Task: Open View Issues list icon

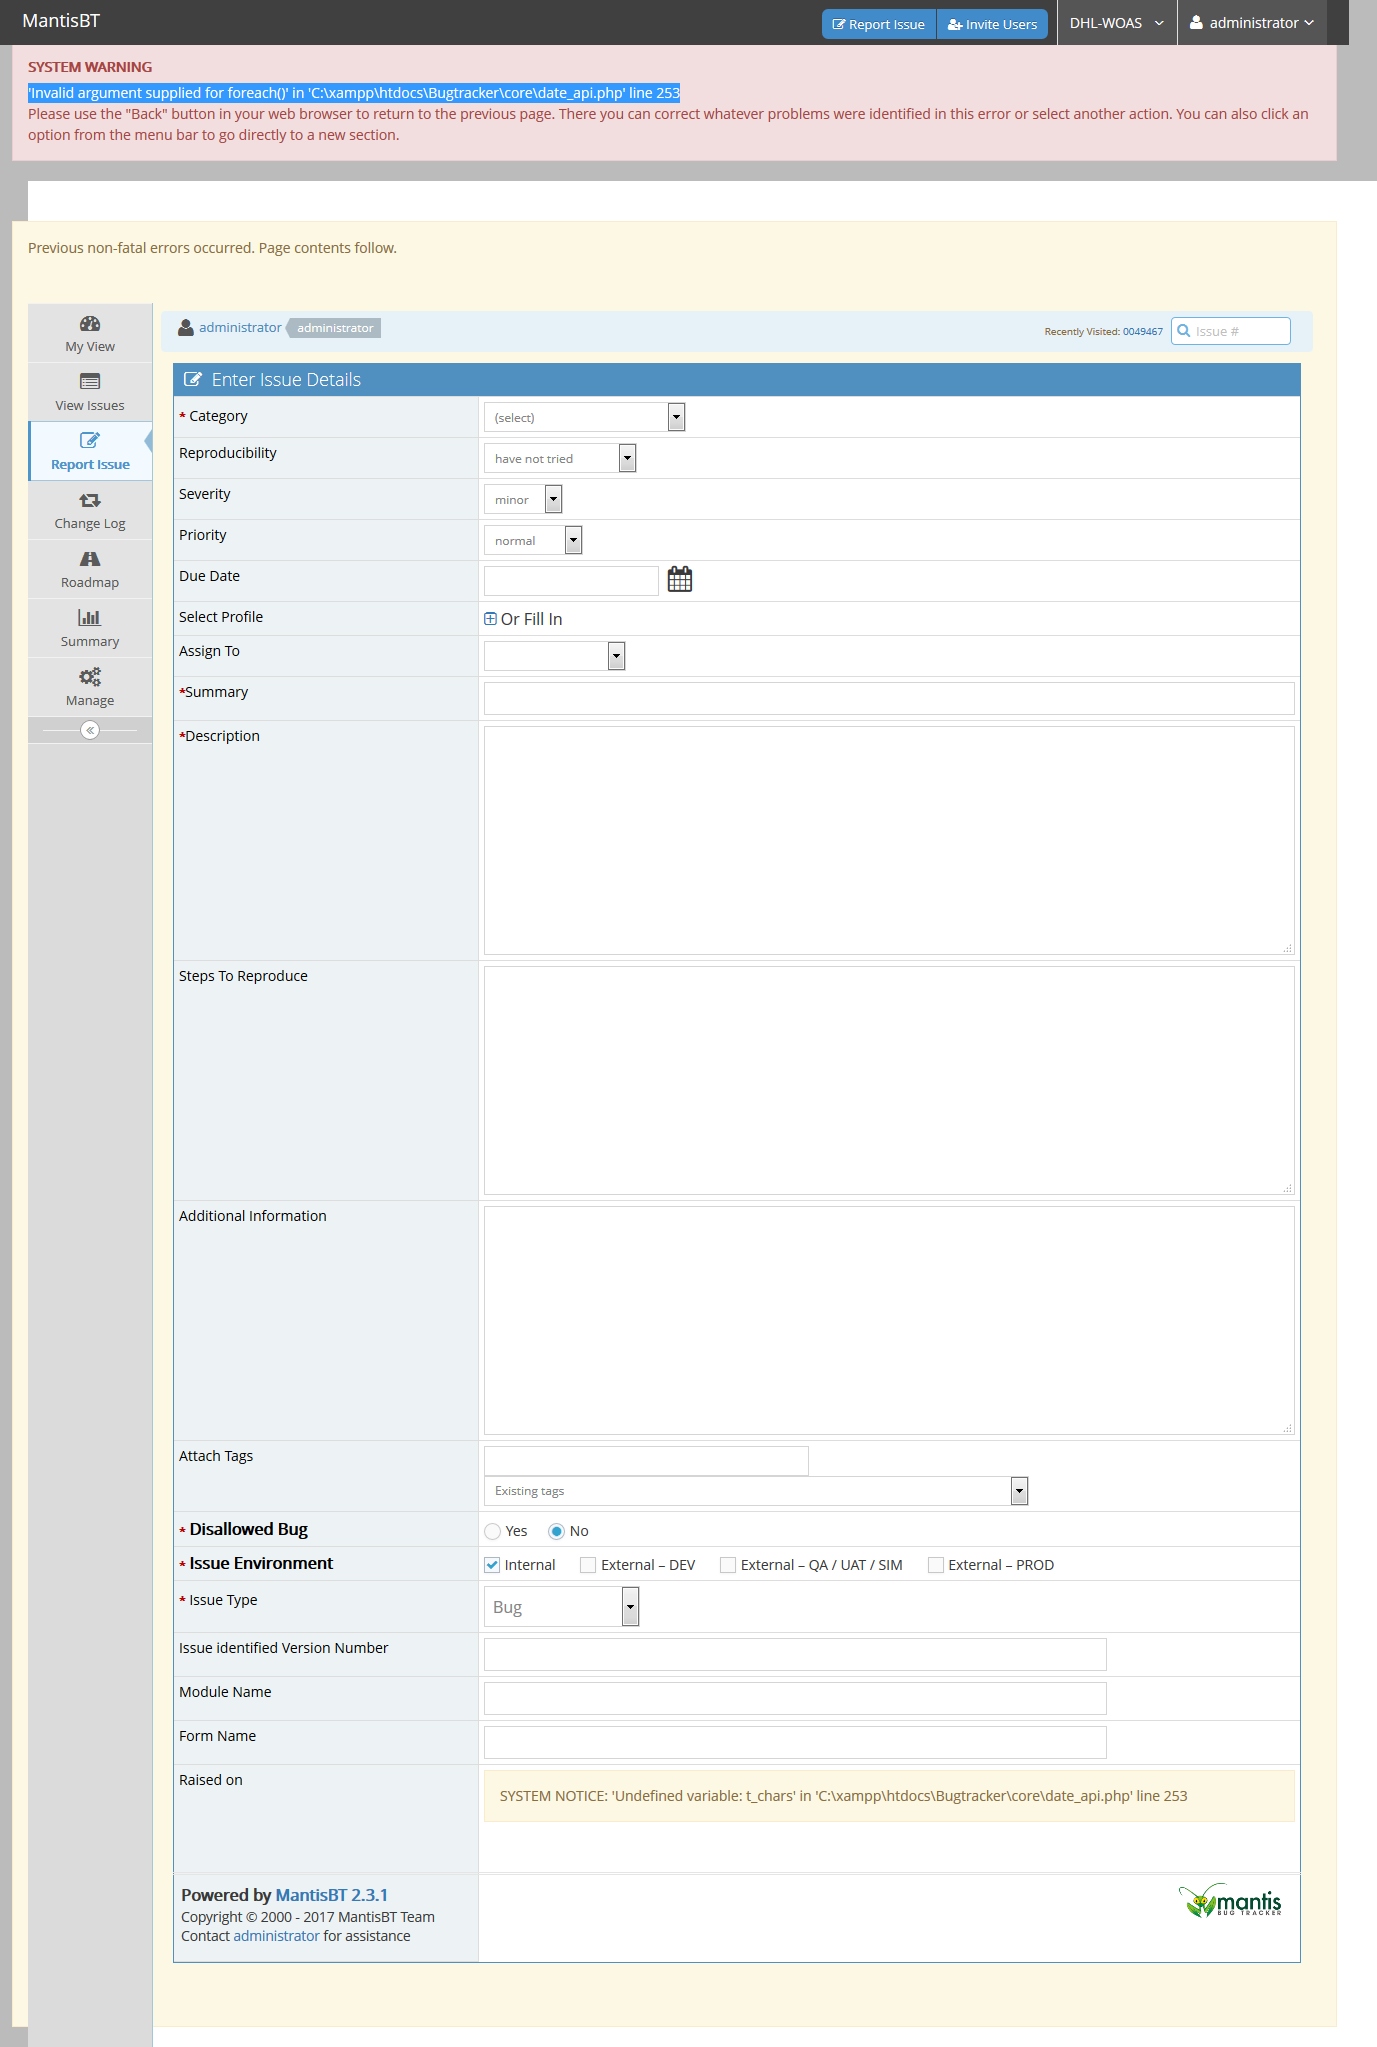Action: [90, 382]
